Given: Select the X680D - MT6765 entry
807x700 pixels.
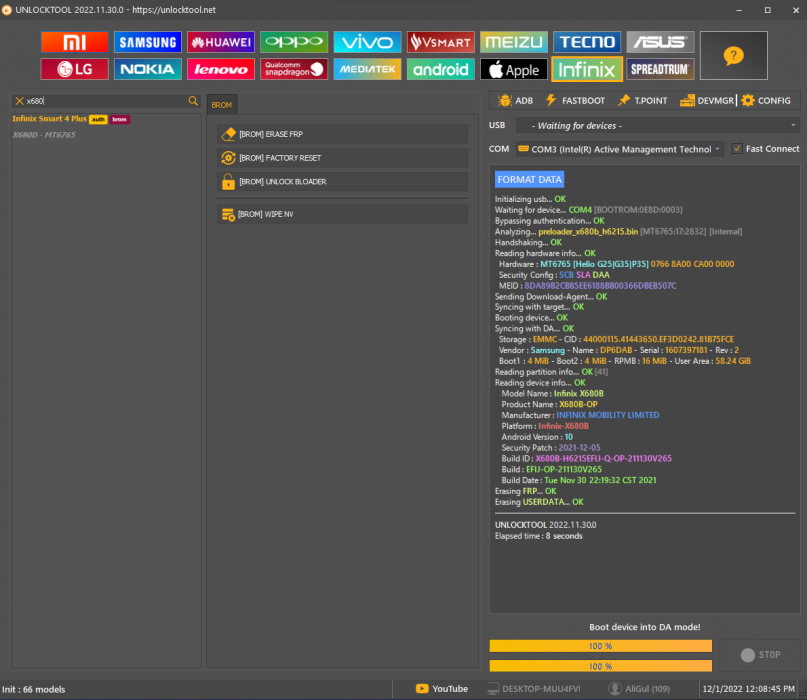Looking at the screenshot, I should [44, 135].
